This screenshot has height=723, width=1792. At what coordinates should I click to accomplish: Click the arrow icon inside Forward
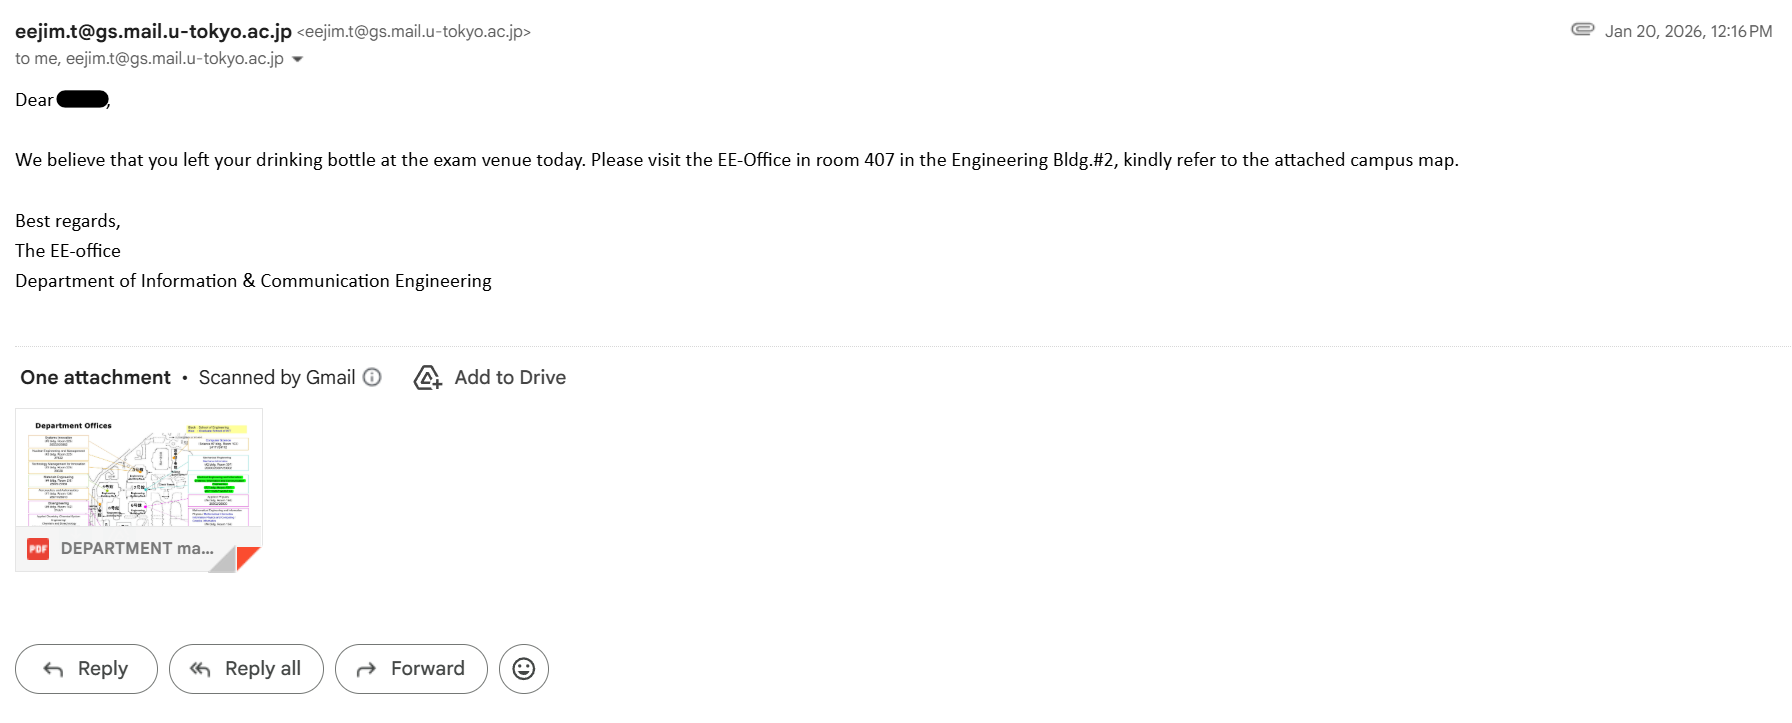366,669
